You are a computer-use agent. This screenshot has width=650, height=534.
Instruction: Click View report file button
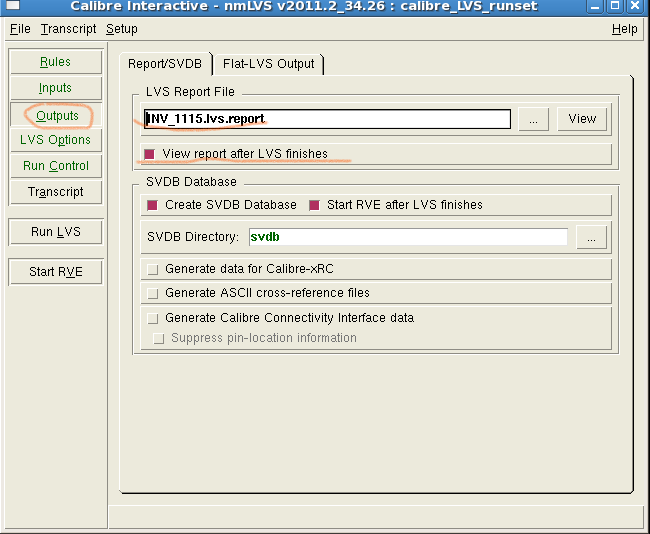point(582,119)
